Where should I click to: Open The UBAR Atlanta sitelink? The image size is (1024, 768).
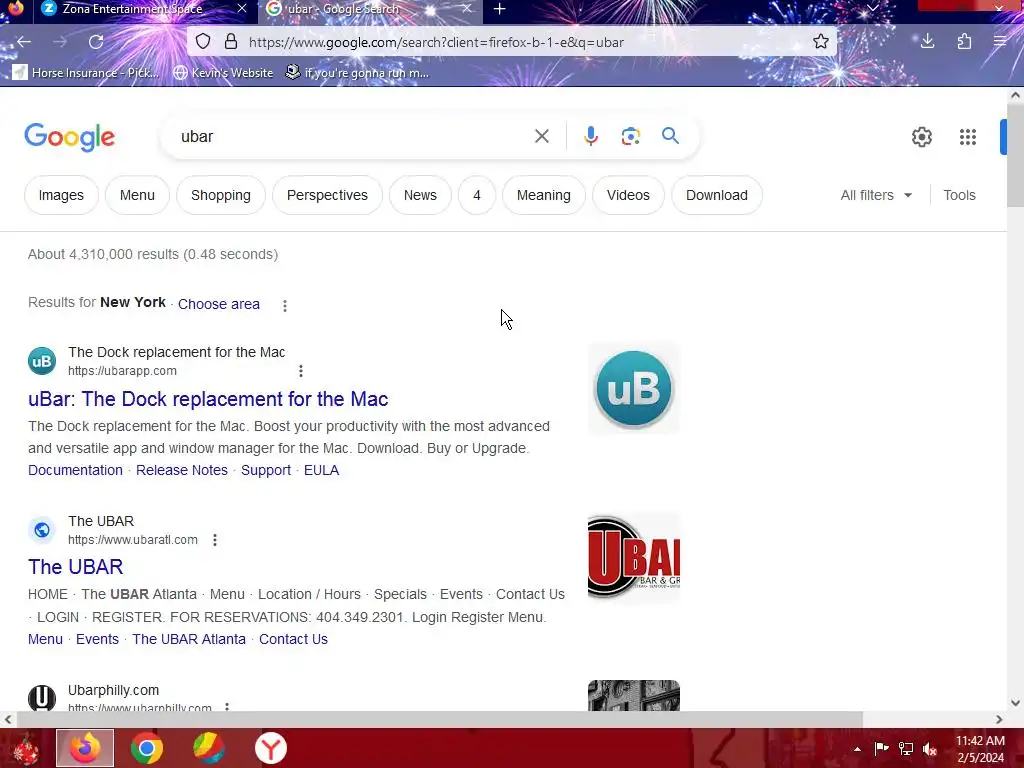[189, 639]
